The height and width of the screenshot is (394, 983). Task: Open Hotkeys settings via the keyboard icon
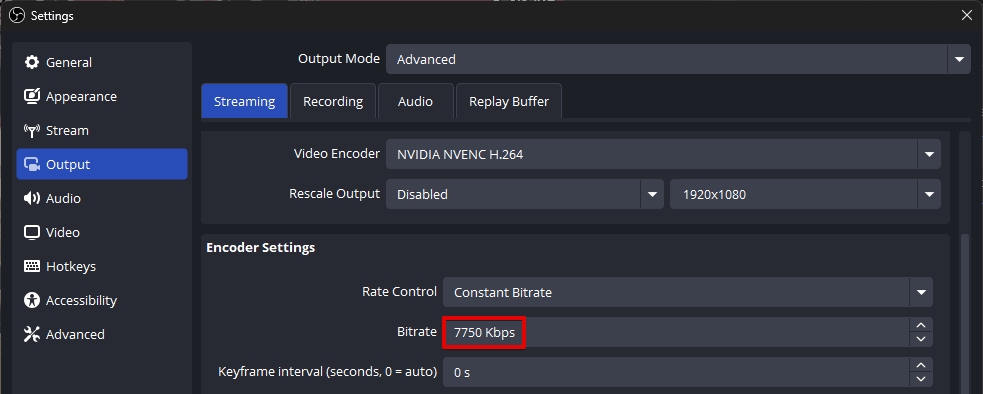31,266
